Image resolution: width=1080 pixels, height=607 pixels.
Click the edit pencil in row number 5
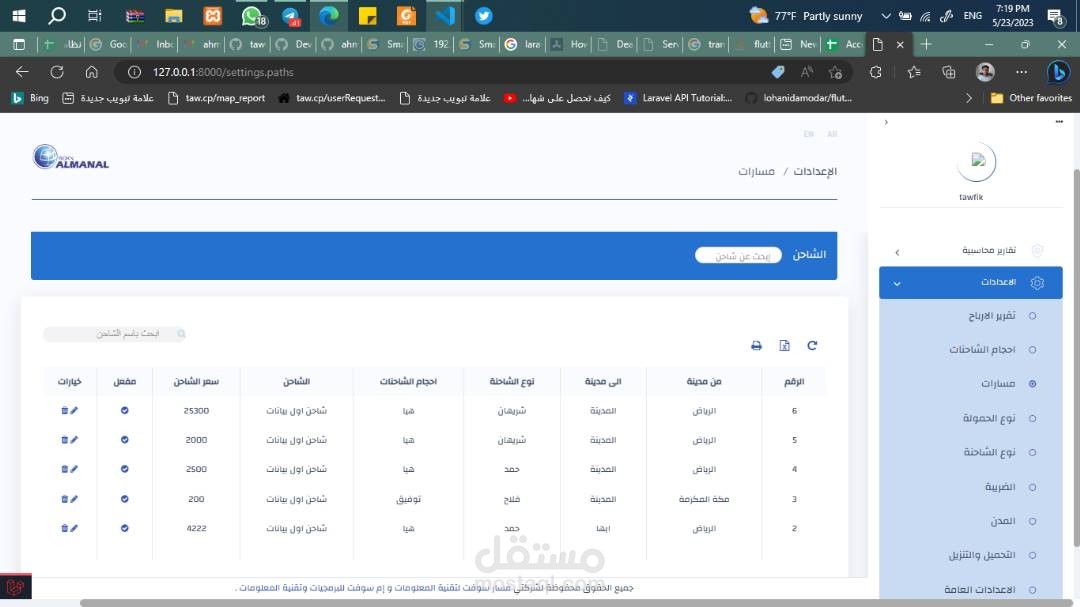point(74,440)
